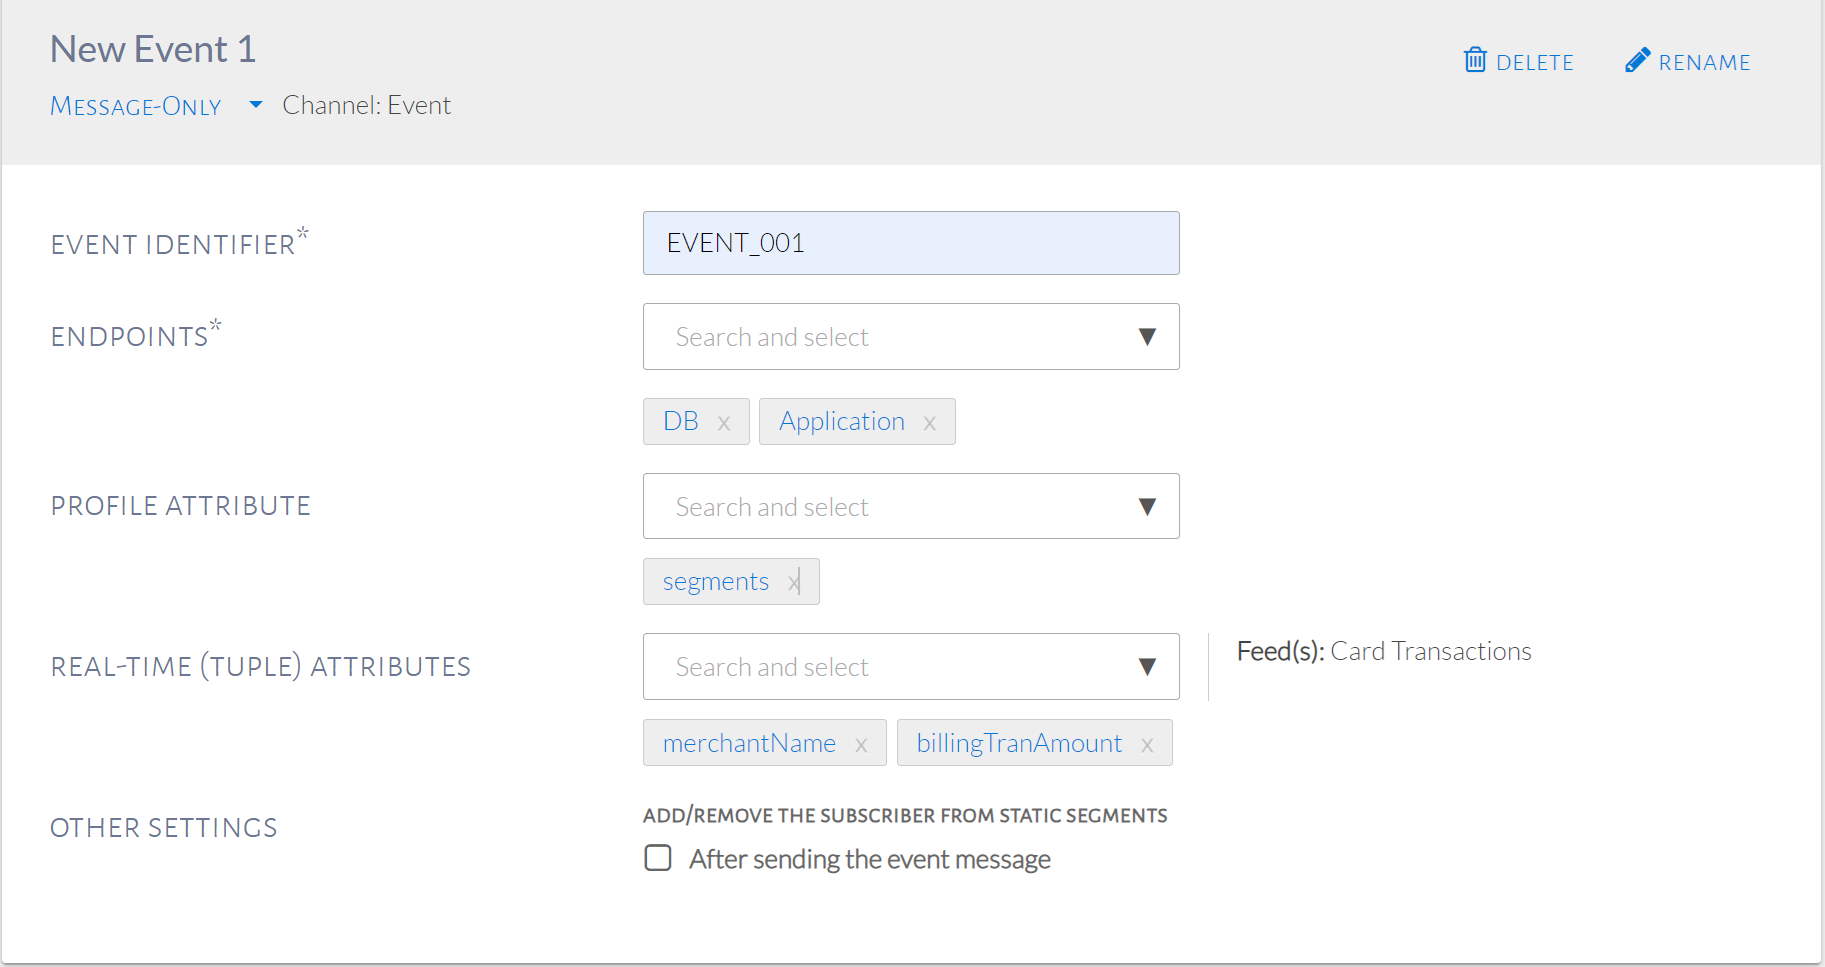Click the DELETE button label
The width and height of the screenshot is (1825, 967).
(x=1534, y=63)
